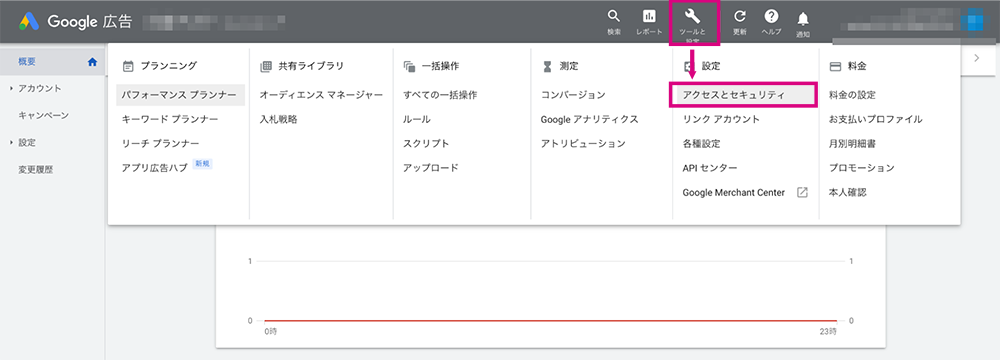The width and height of the screenshot is (1000, 360).
Task: Open プロモーション
Action: [862, 168]
